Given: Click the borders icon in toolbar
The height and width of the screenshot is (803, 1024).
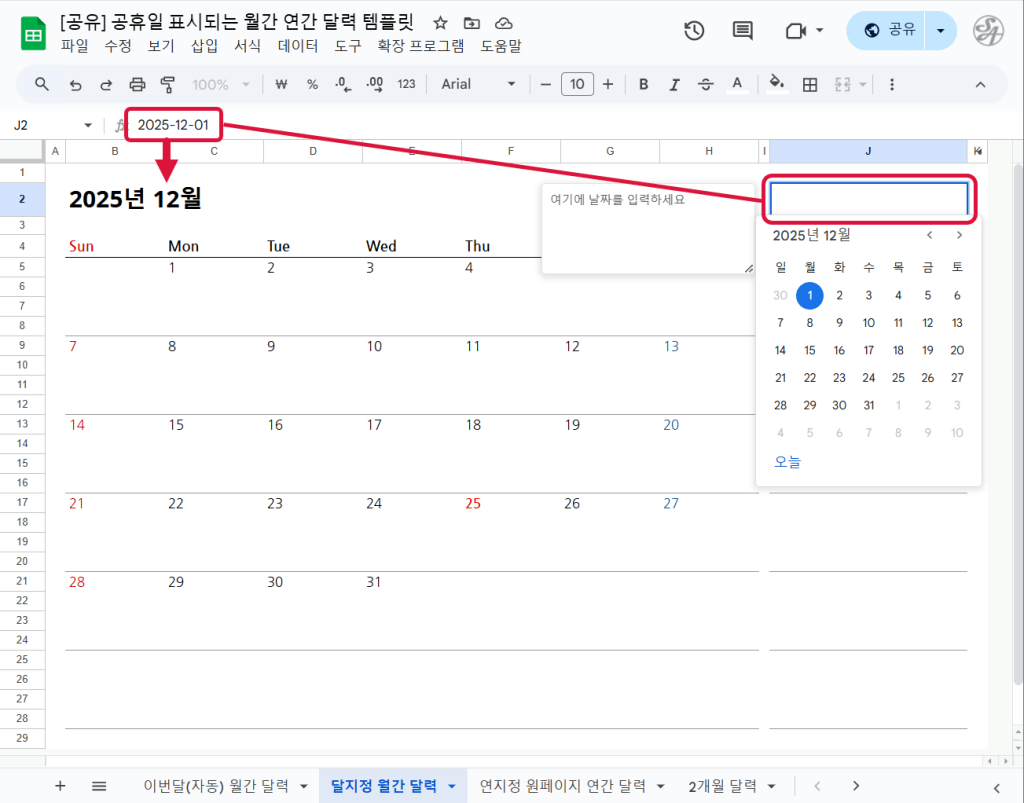Looking at the screenshot, I should click(811, 85).
